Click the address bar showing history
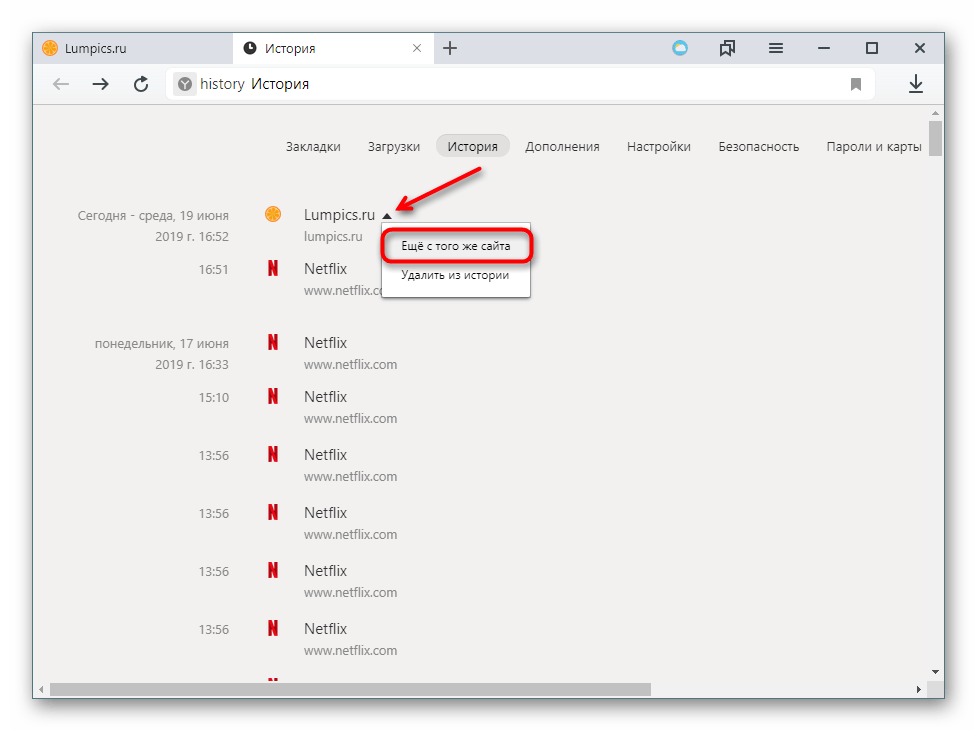This screenshot has width=977, height=731. 500,84
